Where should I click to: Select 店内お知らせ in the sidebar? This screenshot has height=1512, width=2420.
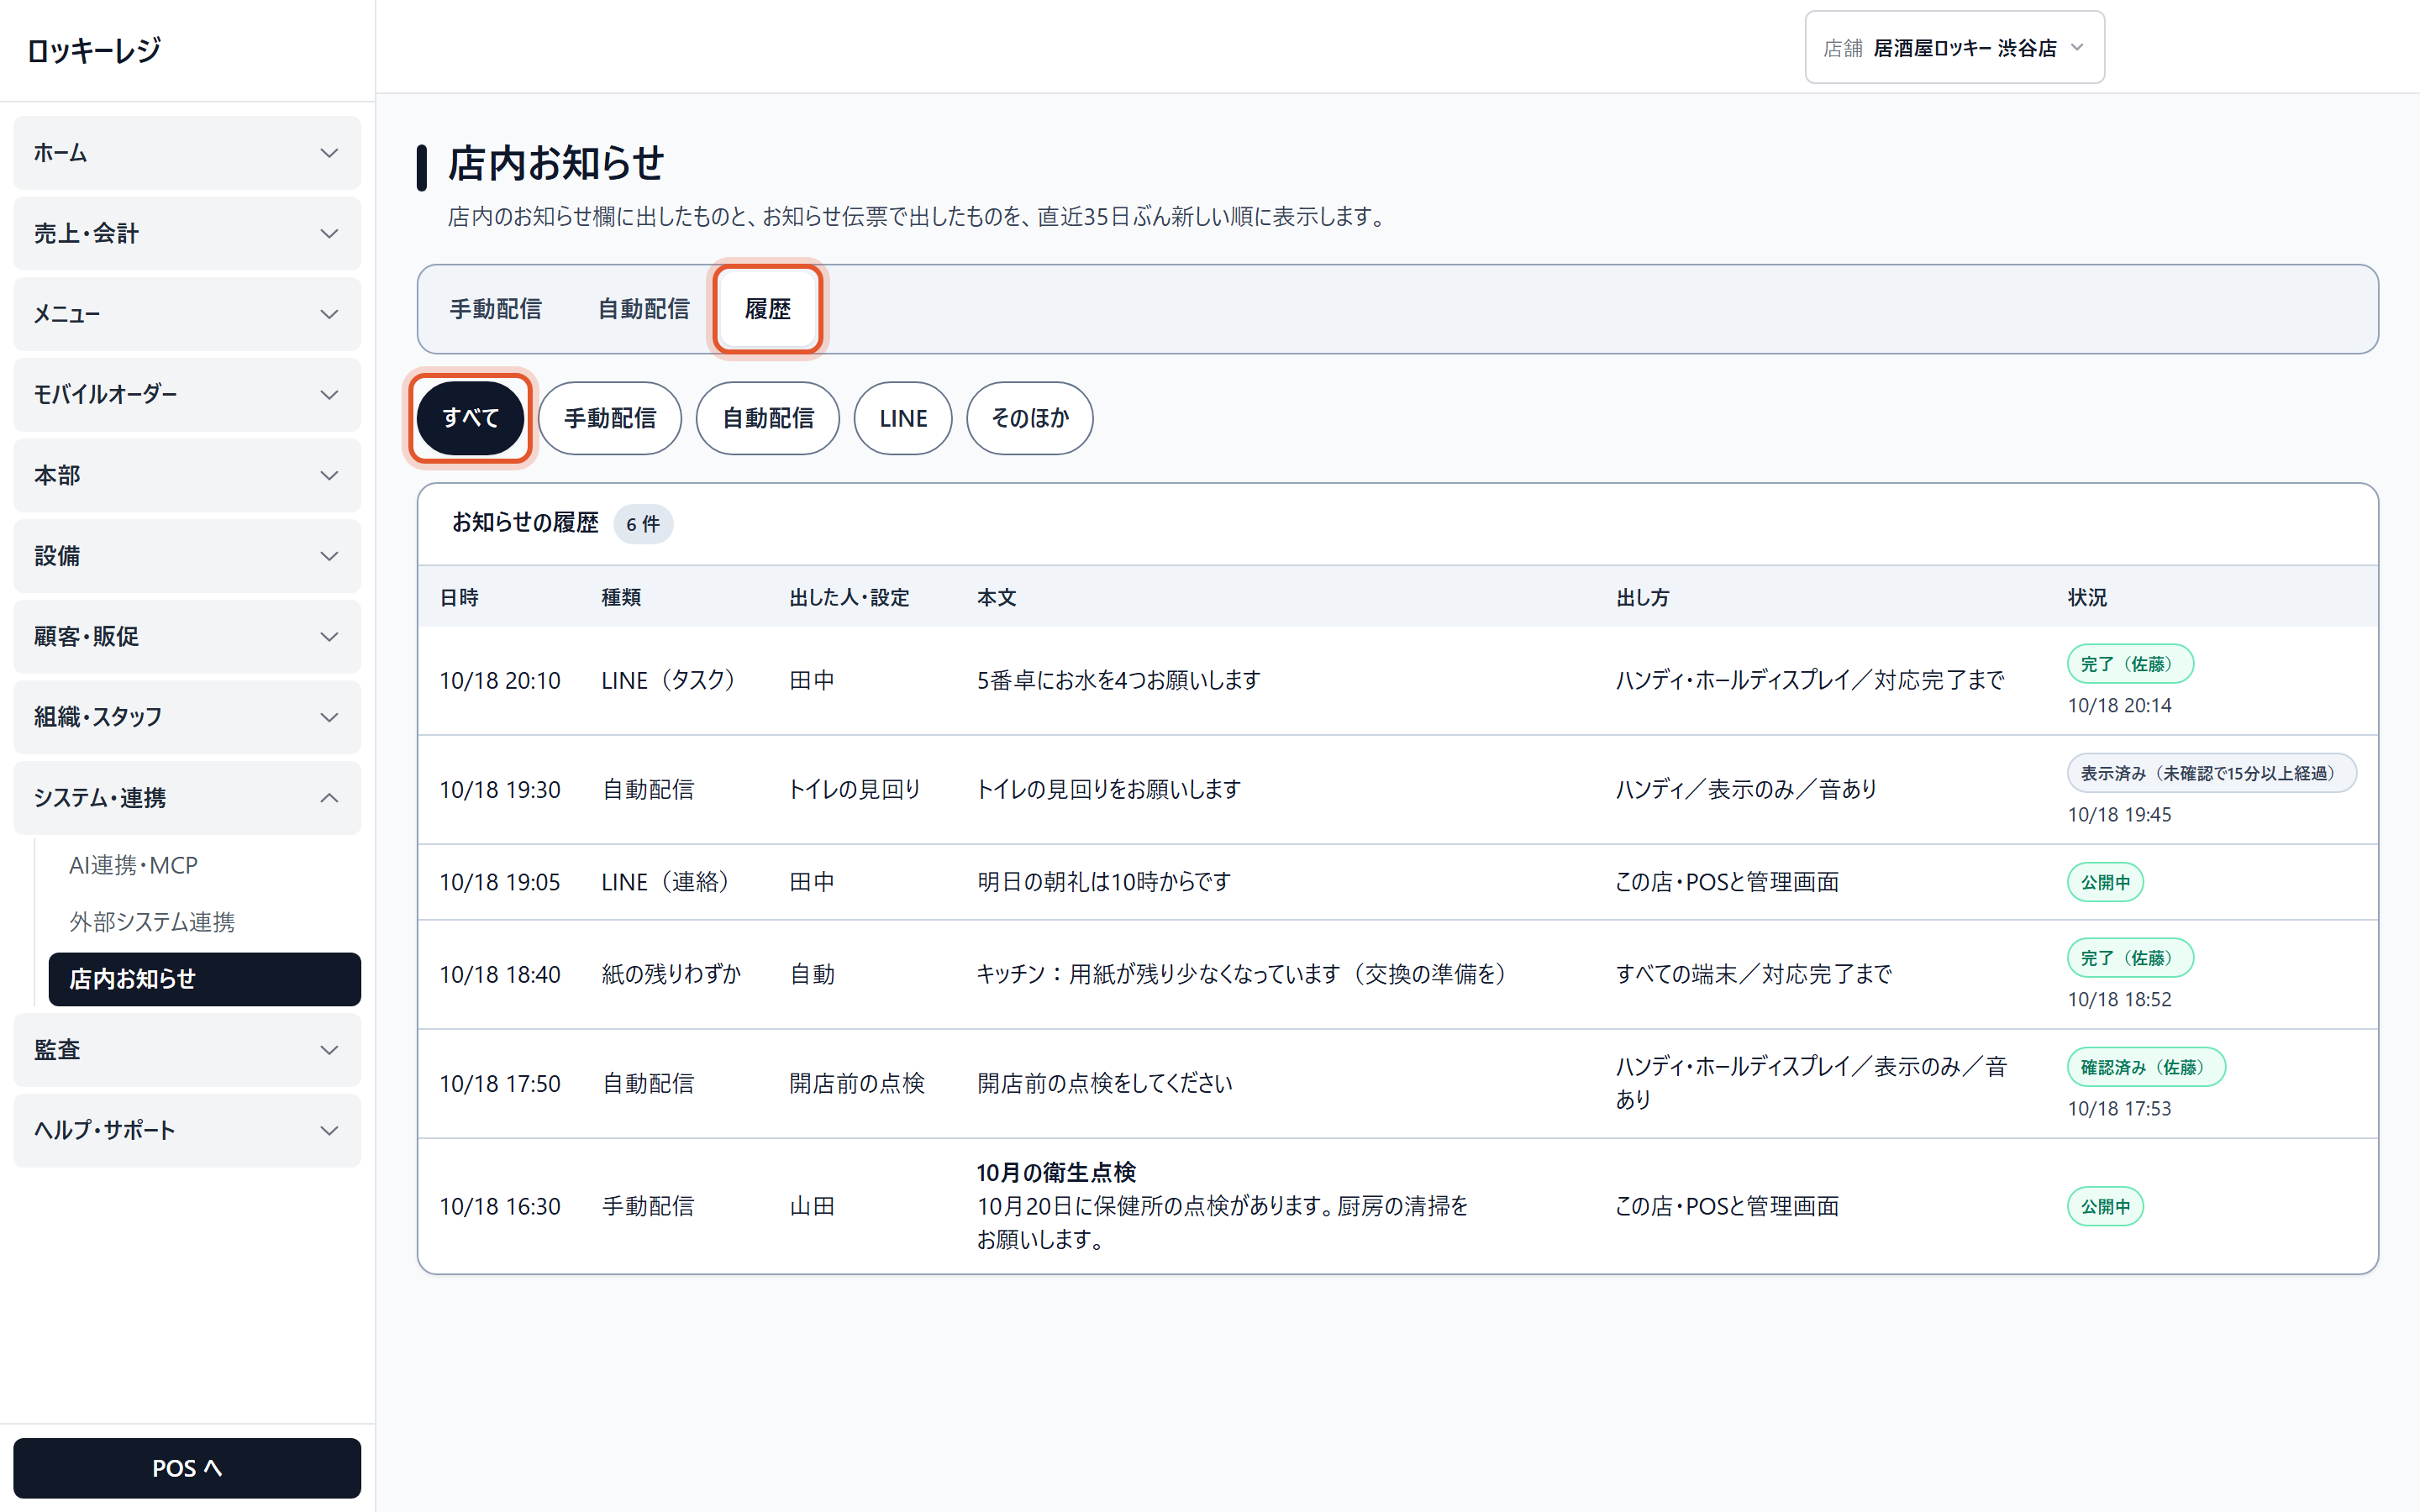pyautogui.click(x=204, y=979)
